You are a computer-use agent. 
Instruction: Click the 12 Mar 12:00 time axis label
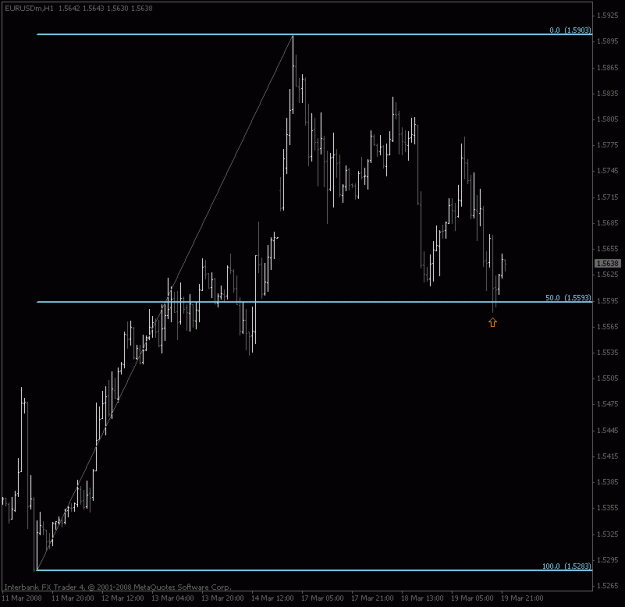click(122, 598)
